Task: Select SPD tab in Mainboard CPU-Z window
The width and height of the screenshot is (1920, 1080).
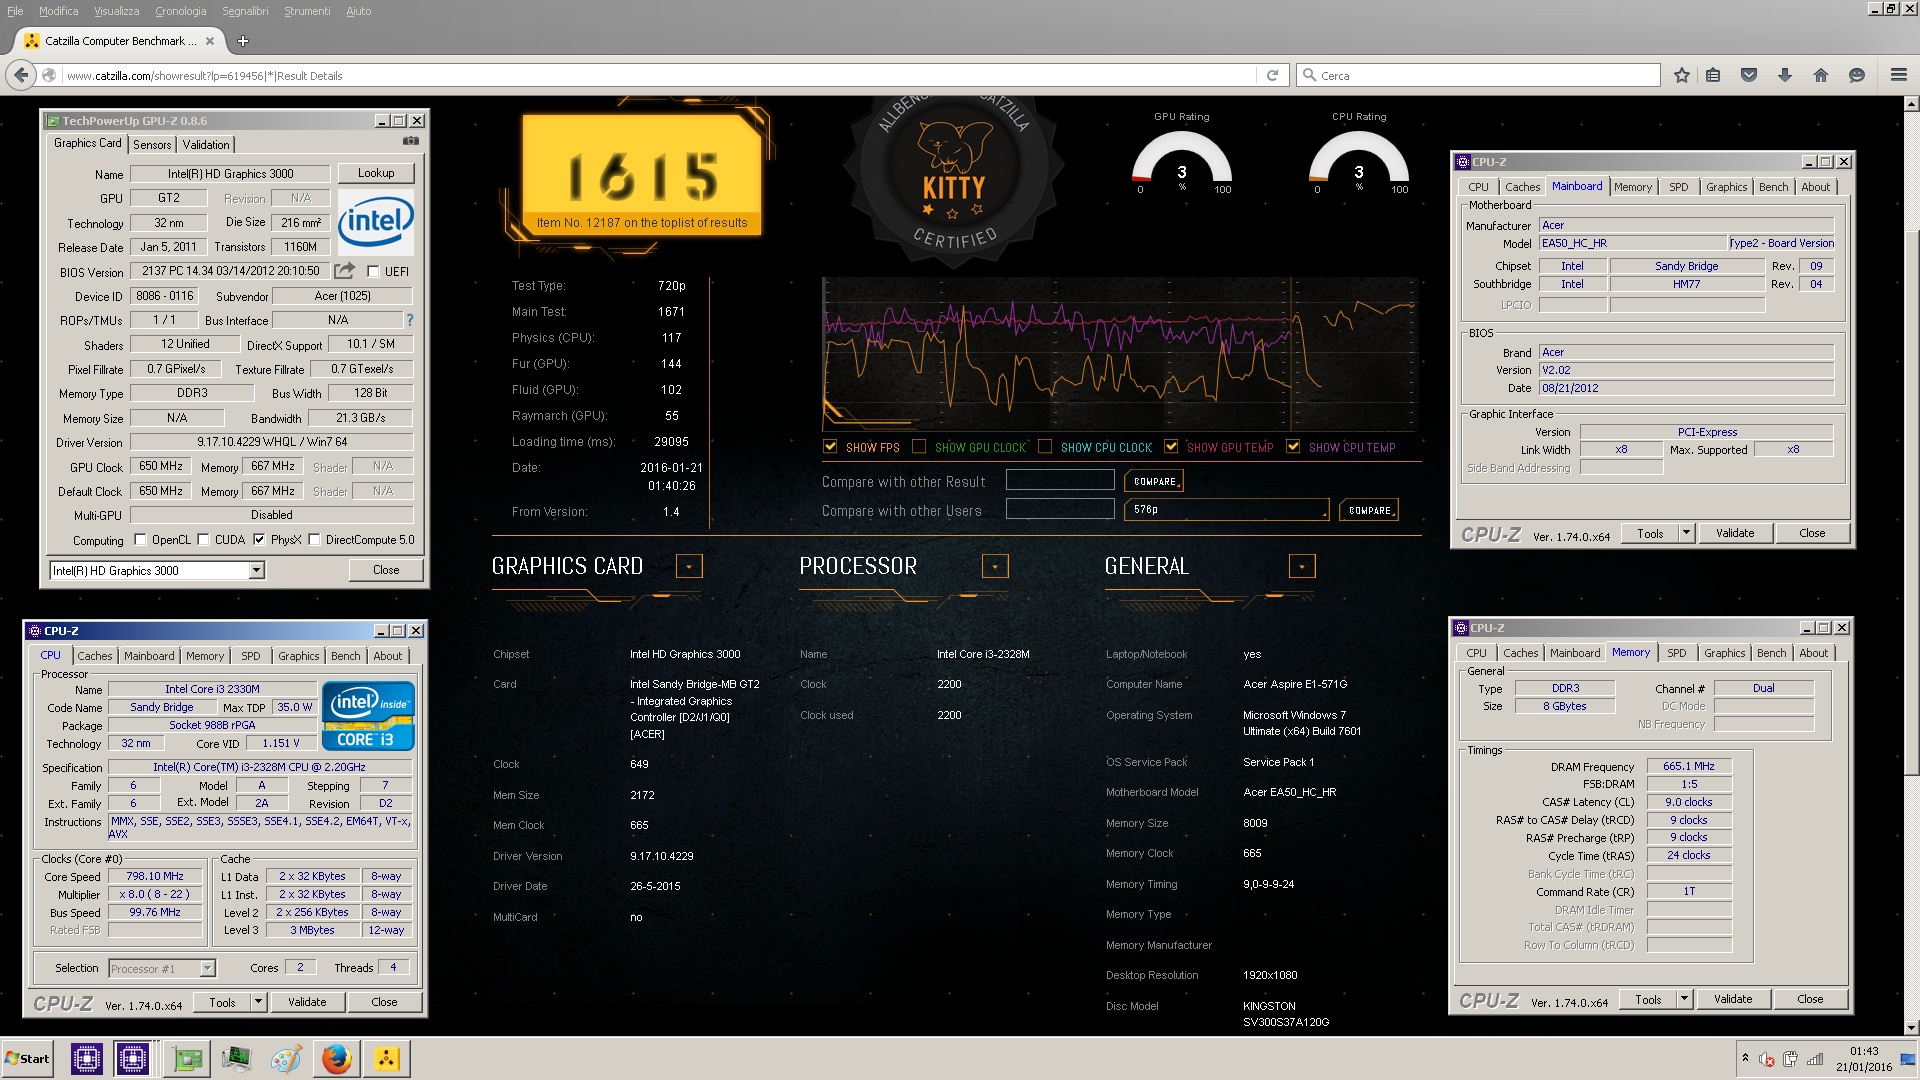Action: tap(1679, 187)
